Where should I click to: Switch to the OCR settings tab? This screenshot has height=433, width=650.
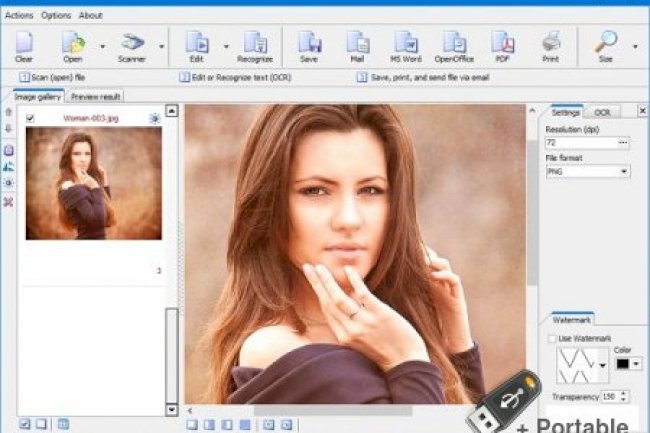point(603,113)
